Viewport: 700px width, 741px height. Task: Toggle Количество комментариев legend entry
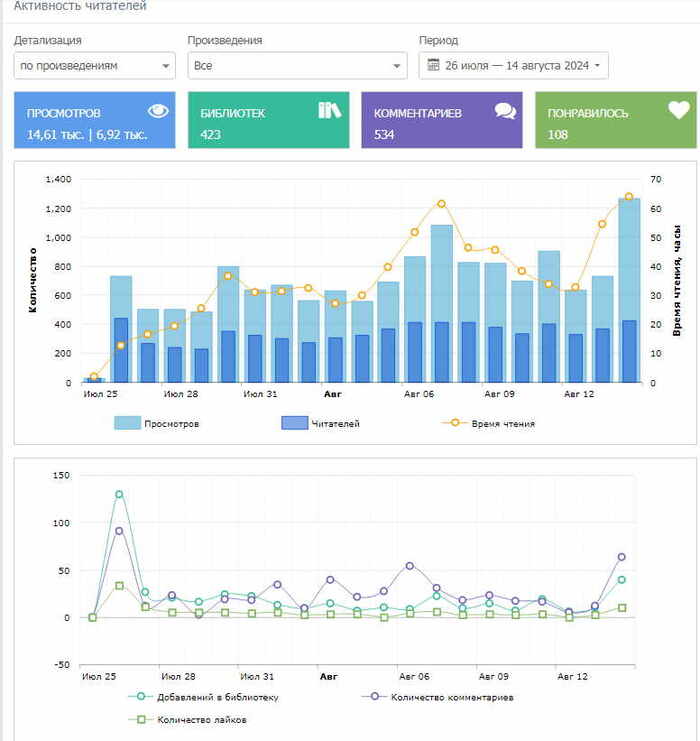(441, 697)
